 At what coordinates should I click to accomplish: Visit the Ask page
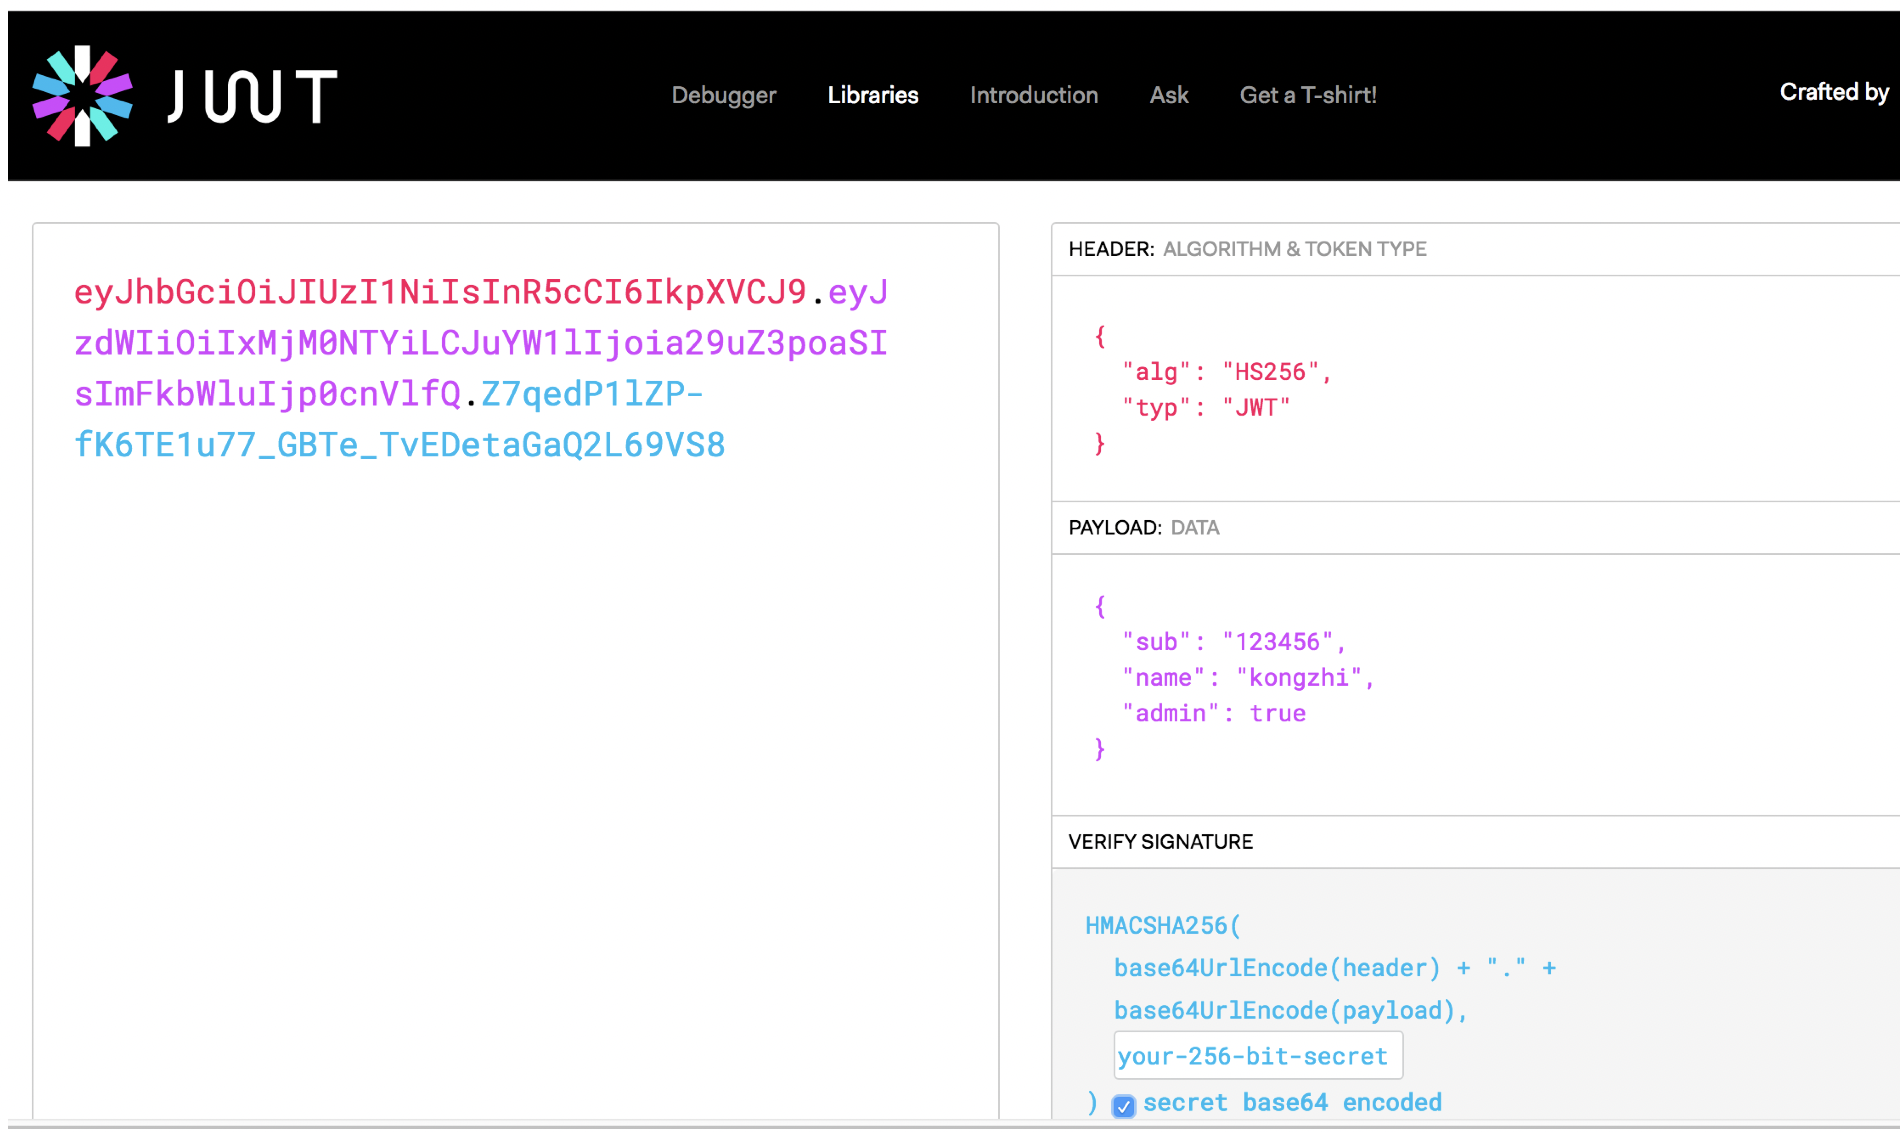coord(1168,95)
